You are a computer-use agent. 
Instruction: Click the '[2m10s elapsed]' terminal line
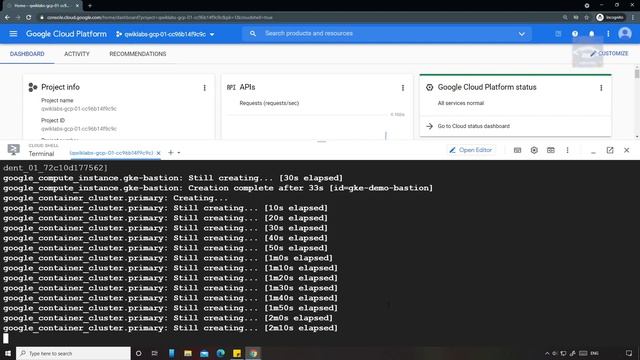171,328
